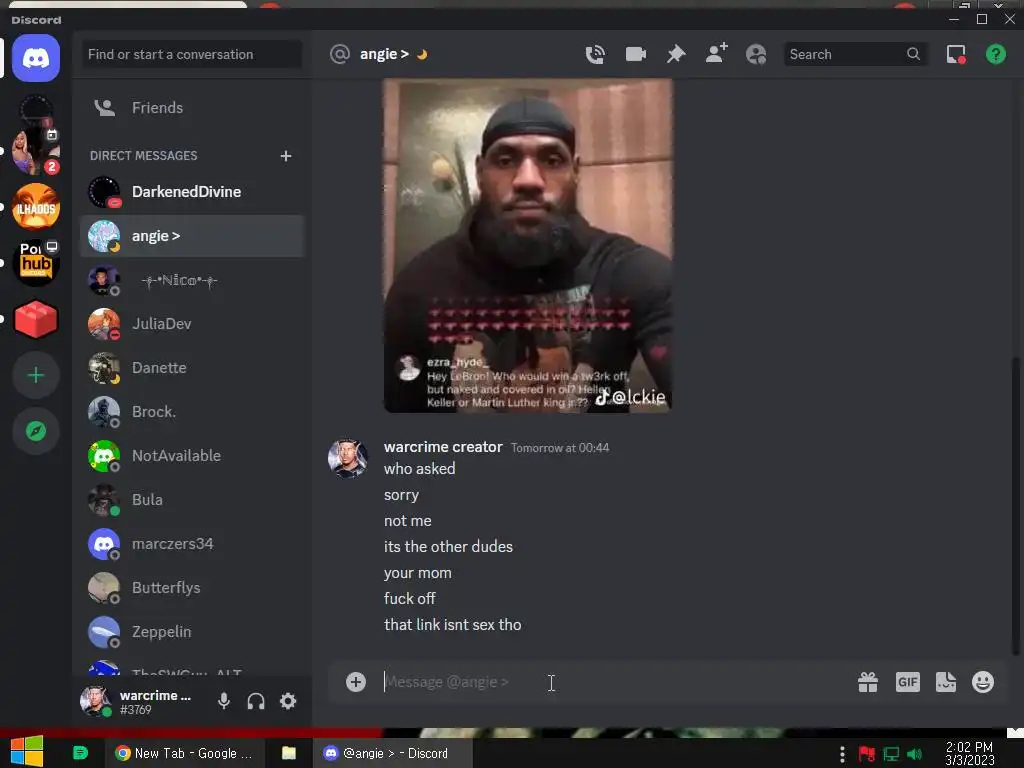Open Danette direct message

(191, 368)
